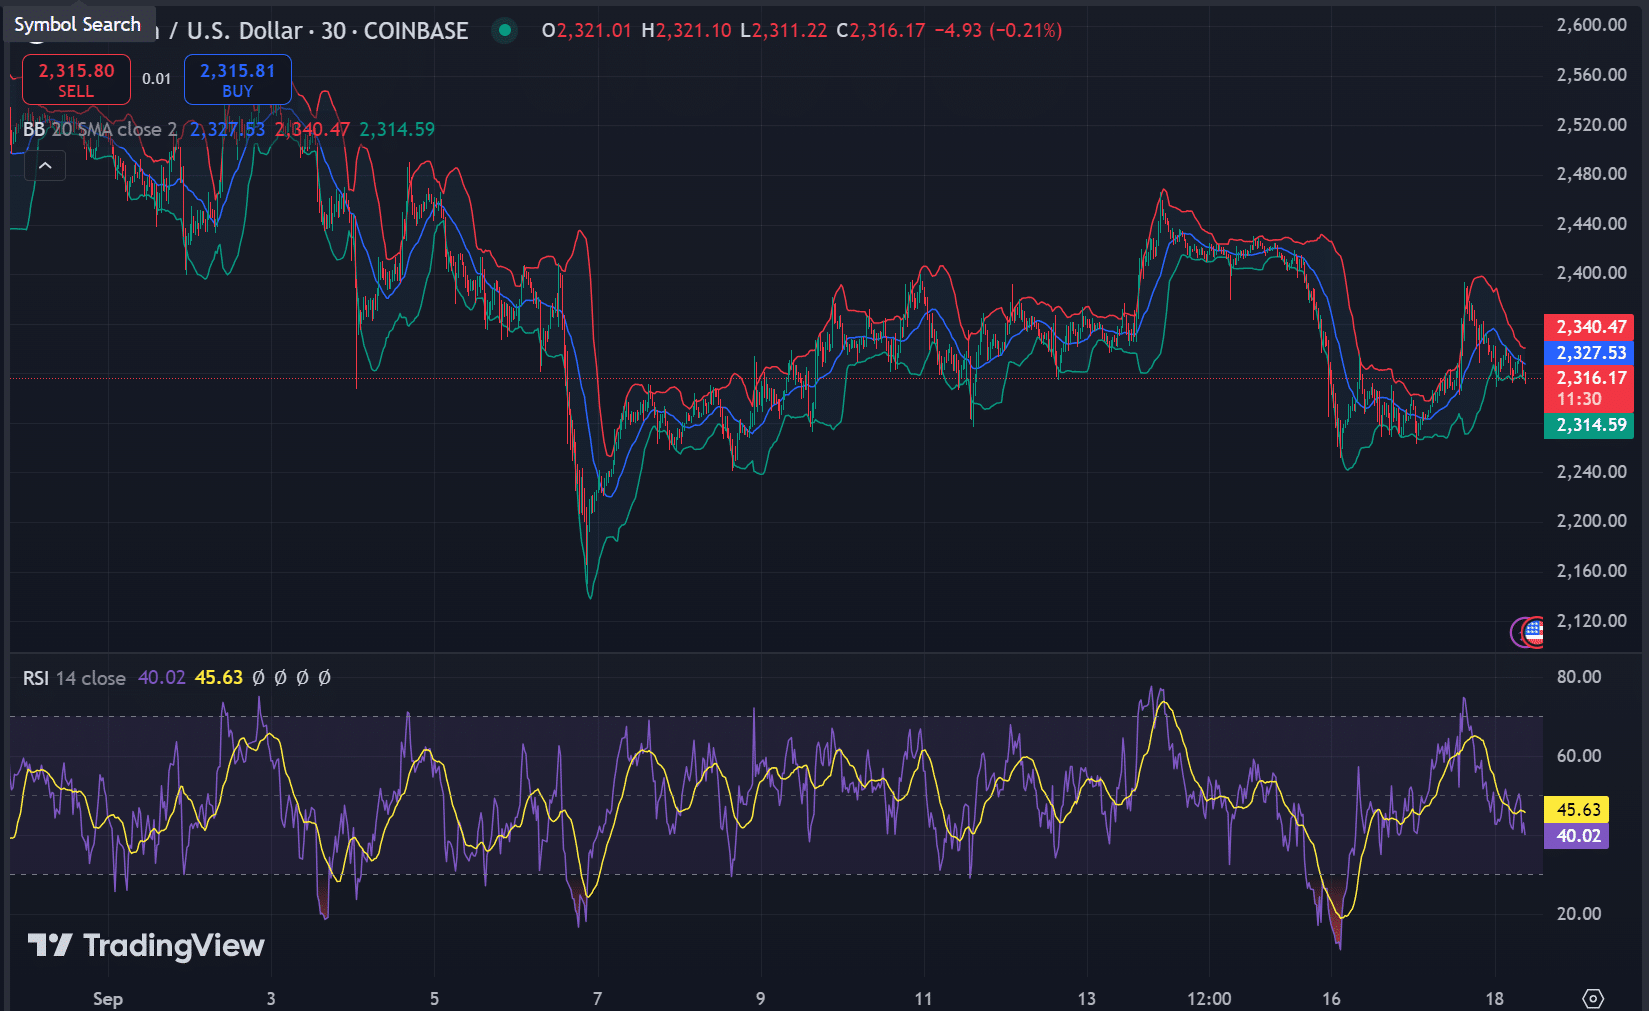The width and height of the screenshot is (1649, 1011).
Task: Click the TradingView logo
Action: [146, 945]
